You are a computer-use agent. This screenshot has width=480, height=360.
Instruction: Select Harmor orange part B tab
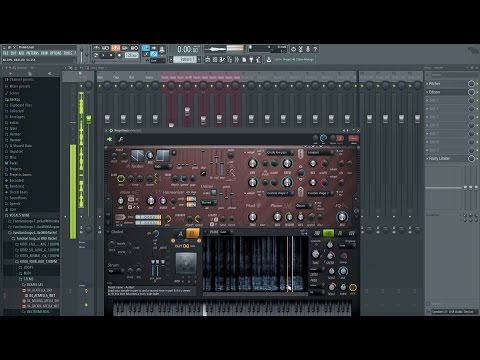click(192, 234)
